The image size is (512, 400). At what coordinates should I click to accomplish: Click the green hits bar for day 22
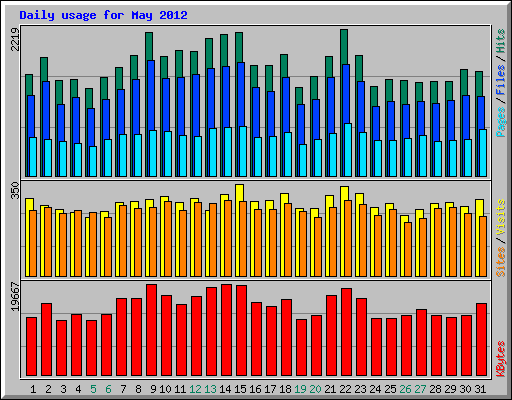coord(344,47)
